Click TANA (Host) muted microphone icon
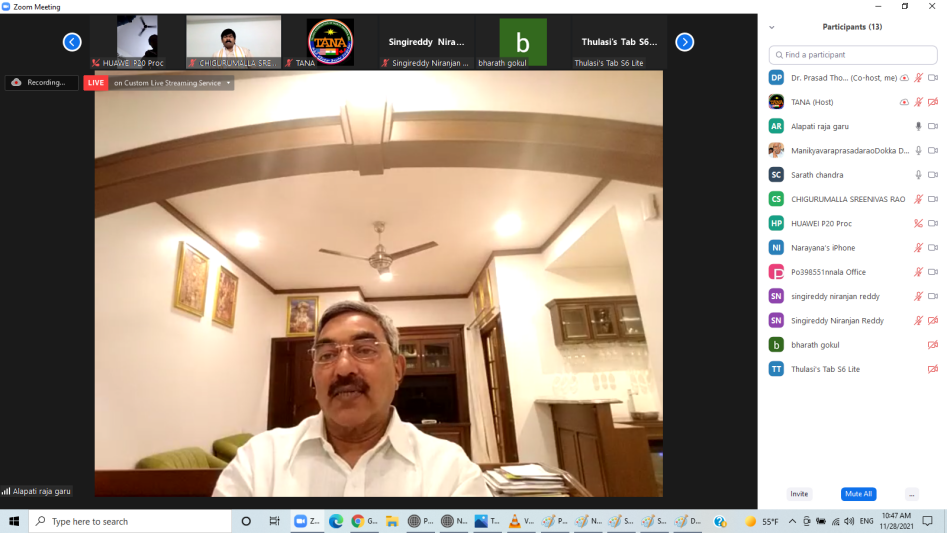 pos(919,102)
